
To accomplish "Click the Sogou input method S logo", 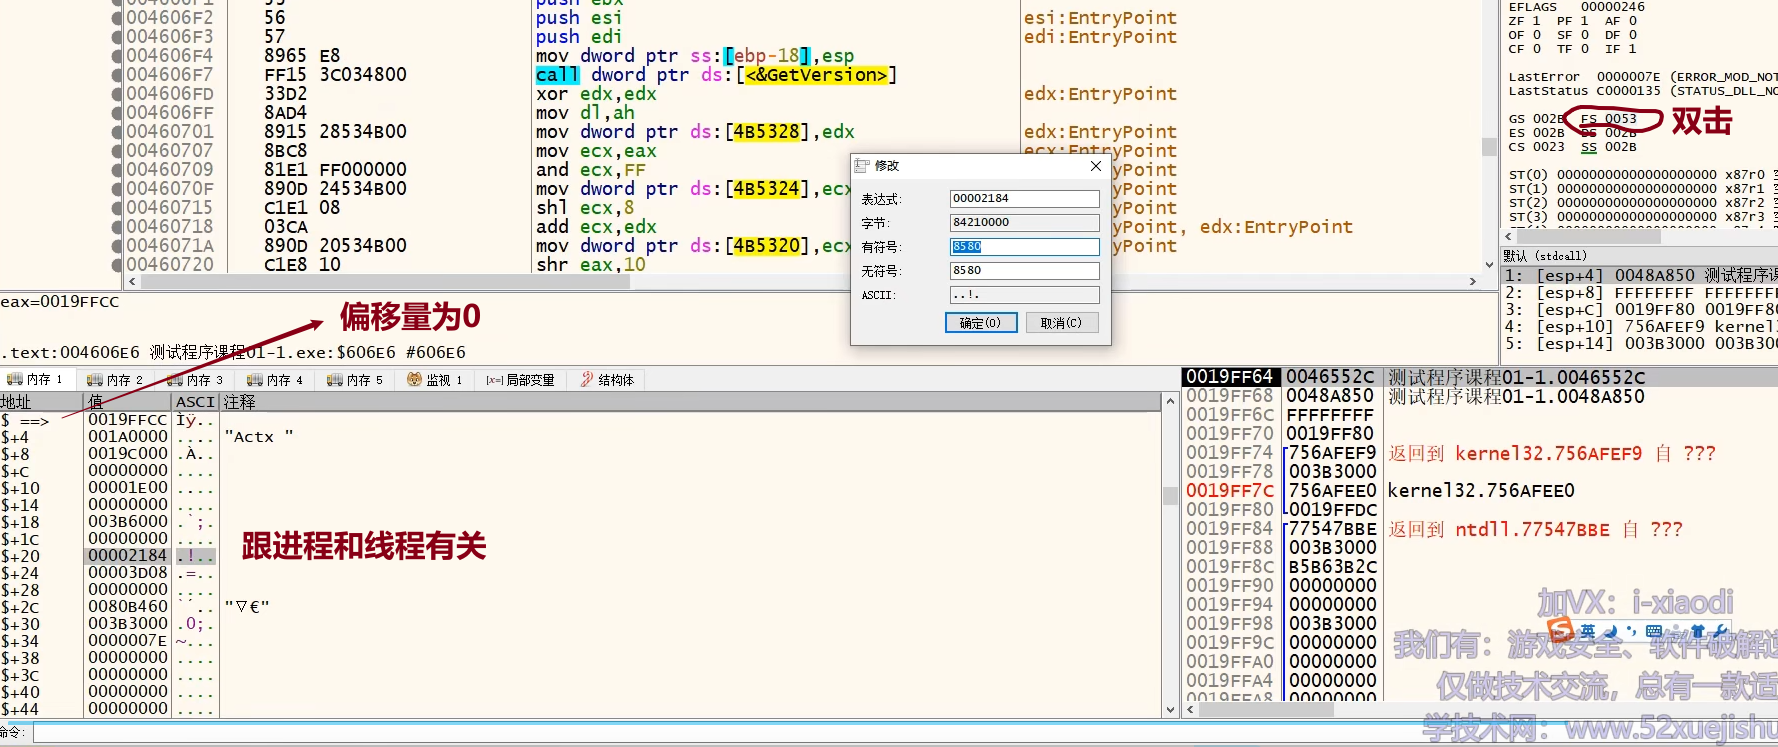I will click(1560, 630).
